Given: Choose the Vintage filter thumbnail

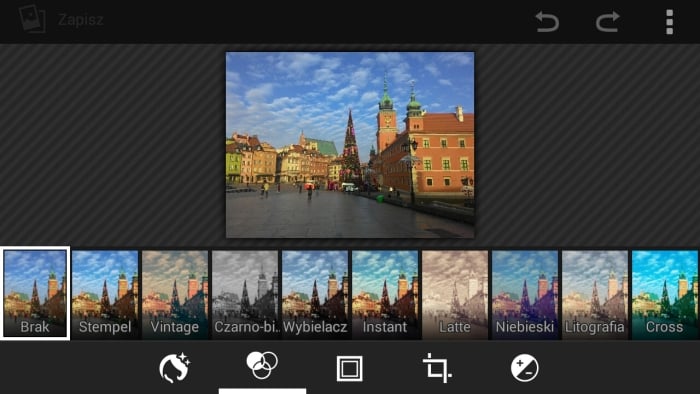Looking at the screenshot, I should (175, 294).
